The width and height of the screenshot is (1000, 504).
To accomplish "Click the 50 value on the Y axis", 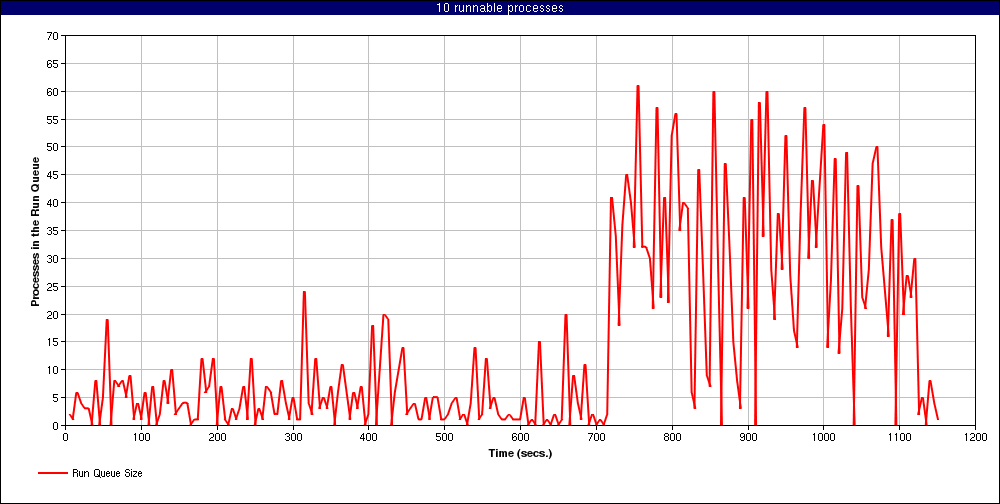I will point(53,147).
